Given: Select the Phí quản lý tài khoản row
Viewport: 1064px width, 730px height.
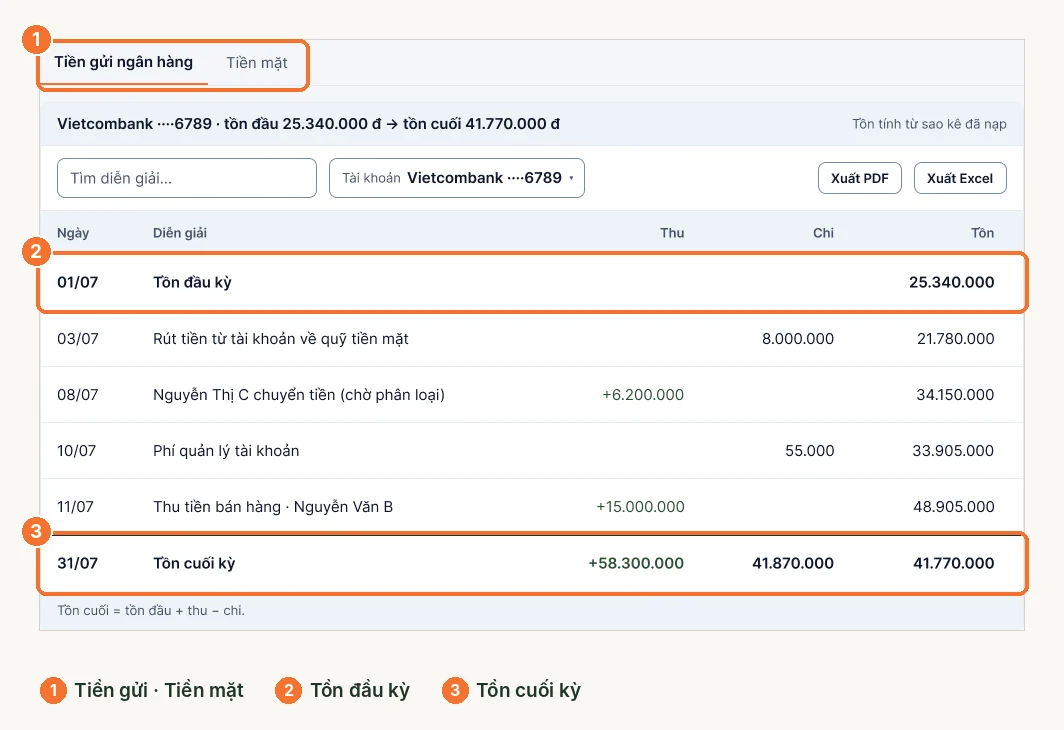Looking at the screenshot, I should click(532, 450).
